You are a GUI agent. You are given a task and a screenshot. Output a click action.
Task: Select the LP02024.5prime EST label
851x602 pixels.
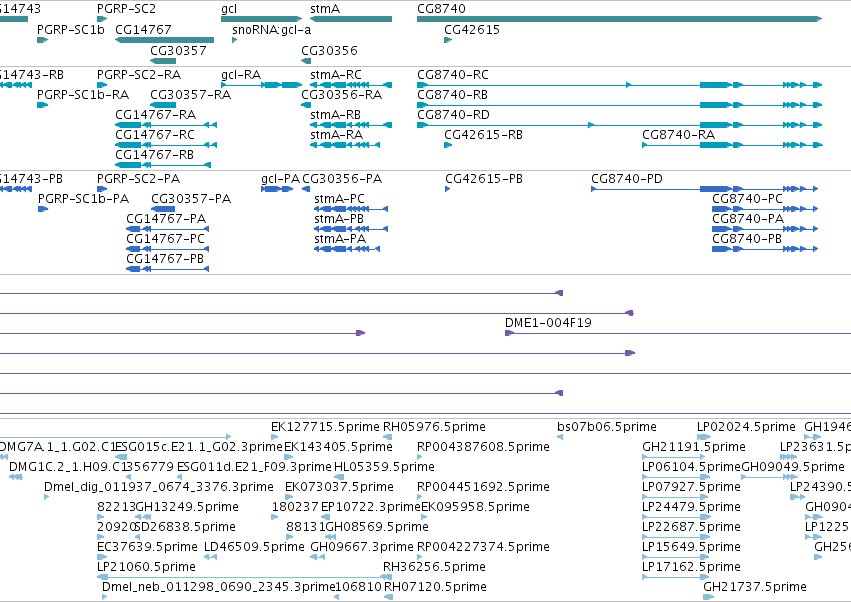click(x=746, y=427)
